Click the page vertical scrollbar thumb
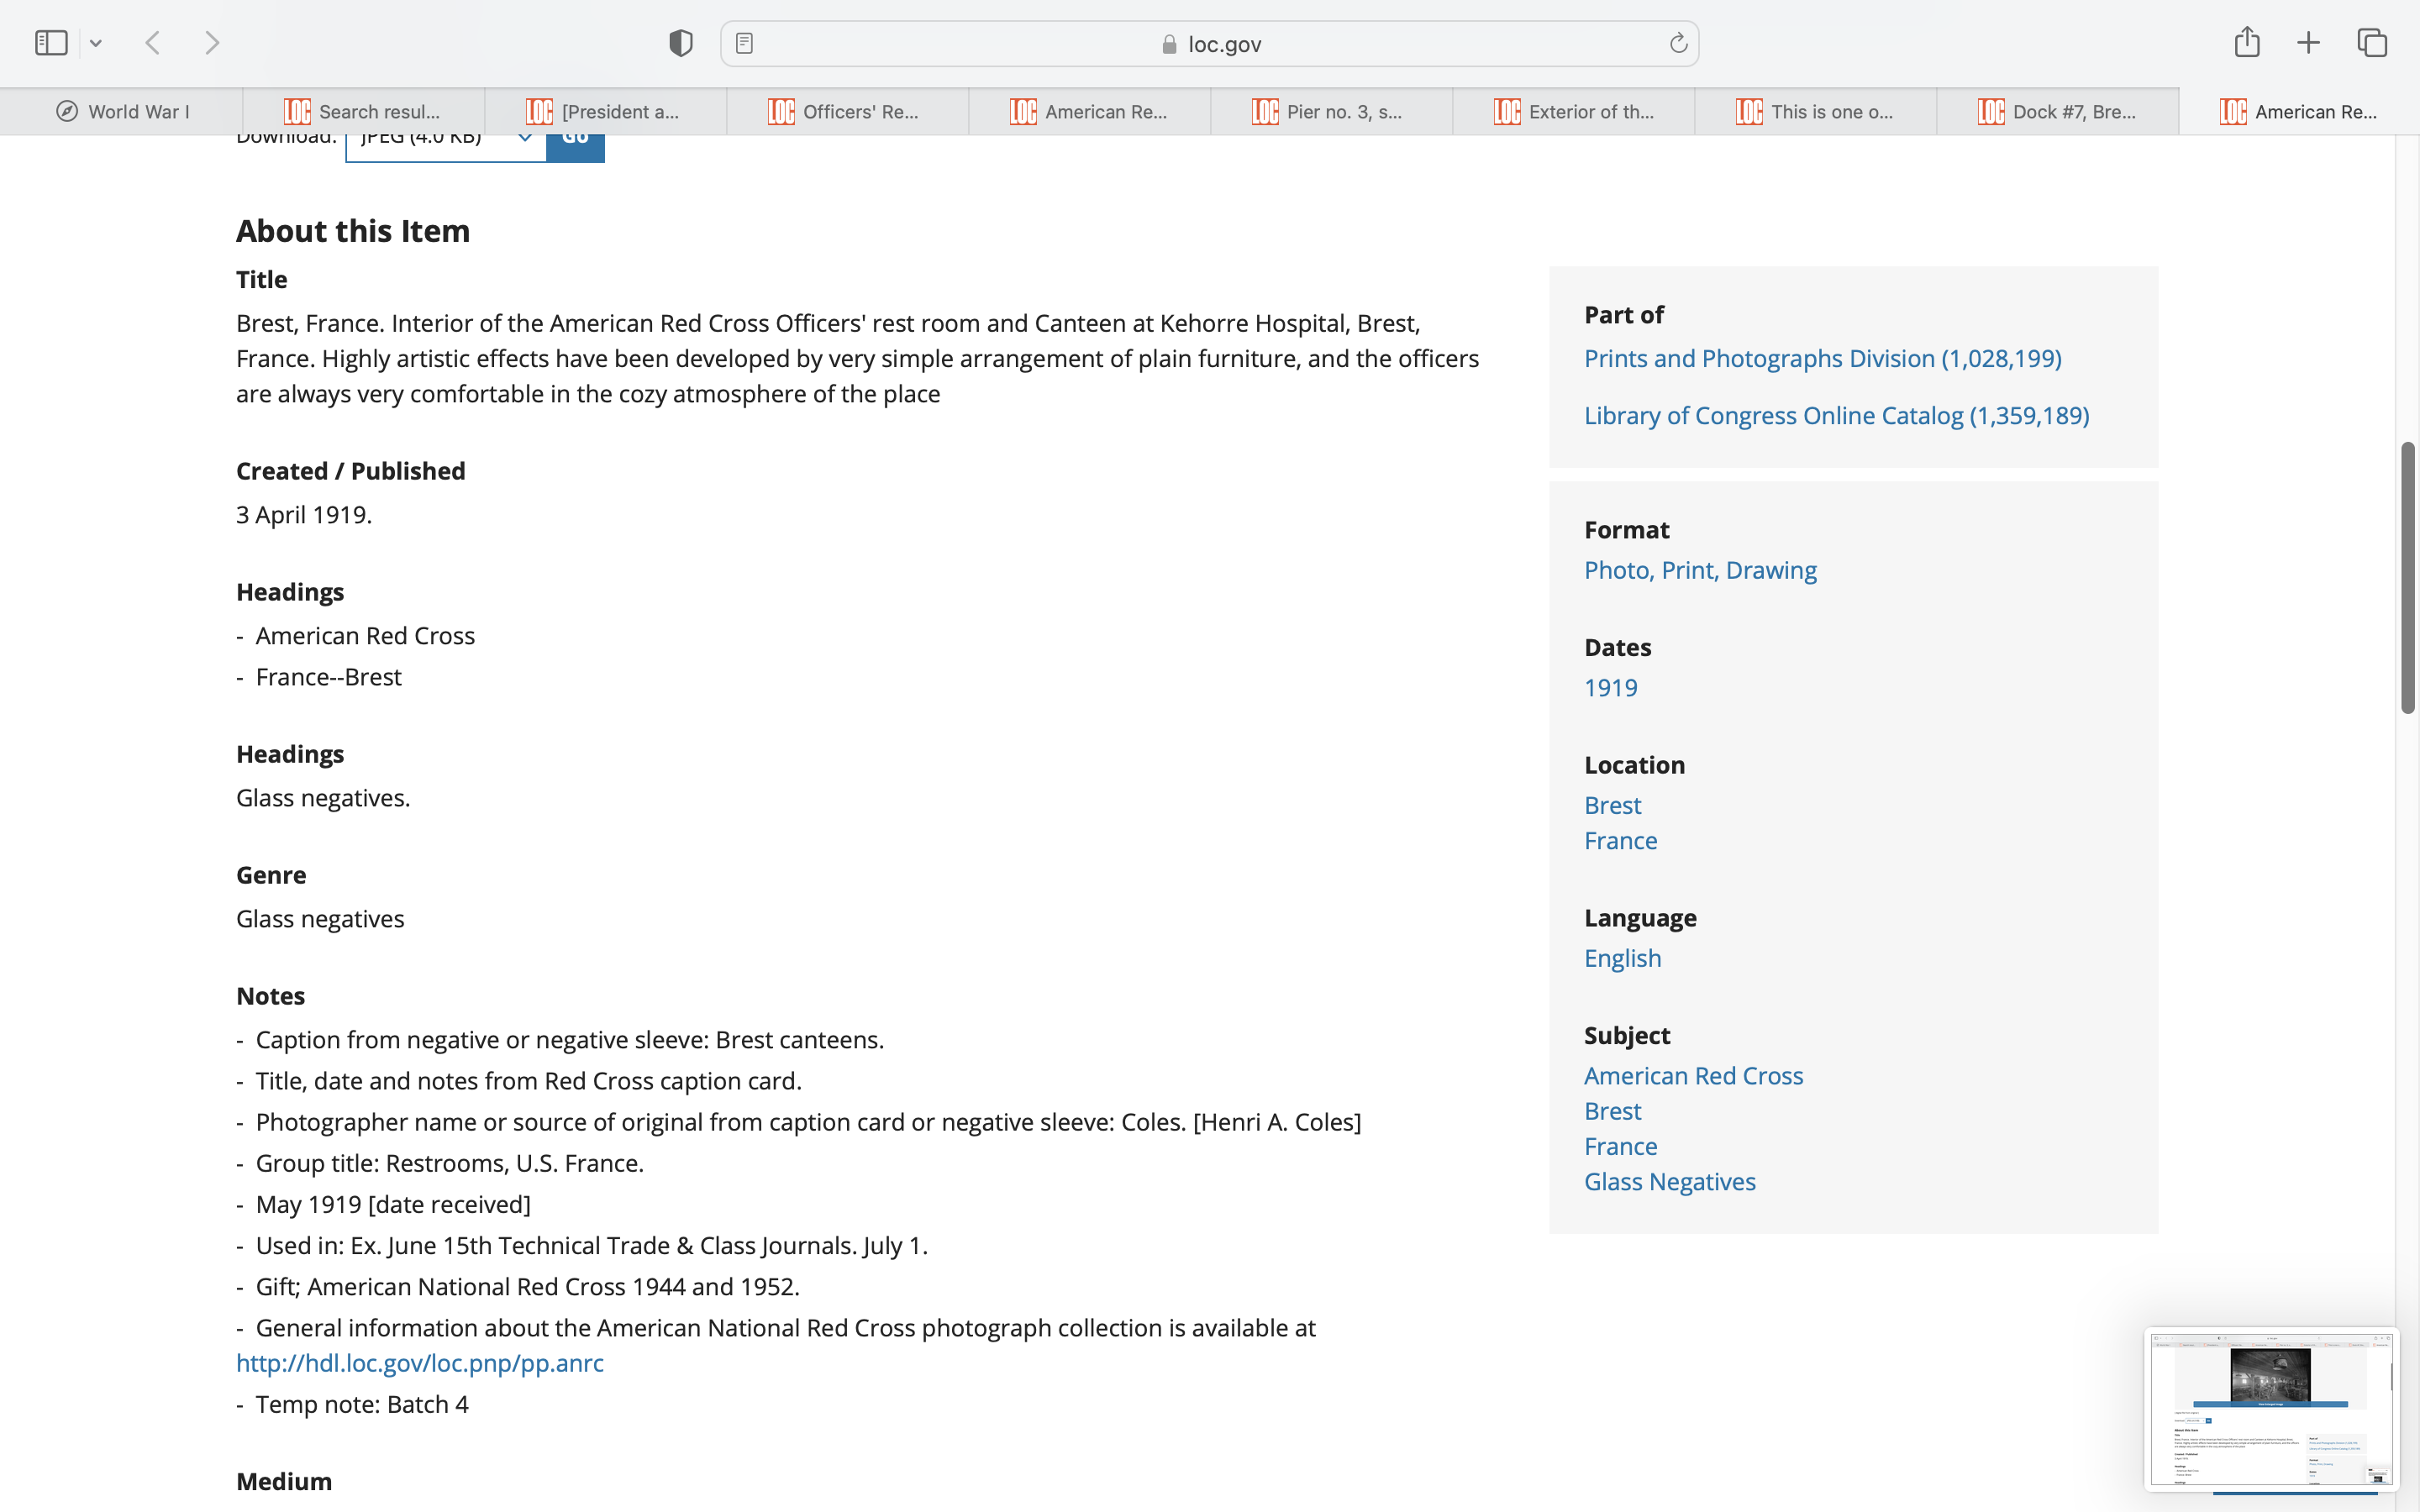 pyautogui.click(x=2408, y=578)
